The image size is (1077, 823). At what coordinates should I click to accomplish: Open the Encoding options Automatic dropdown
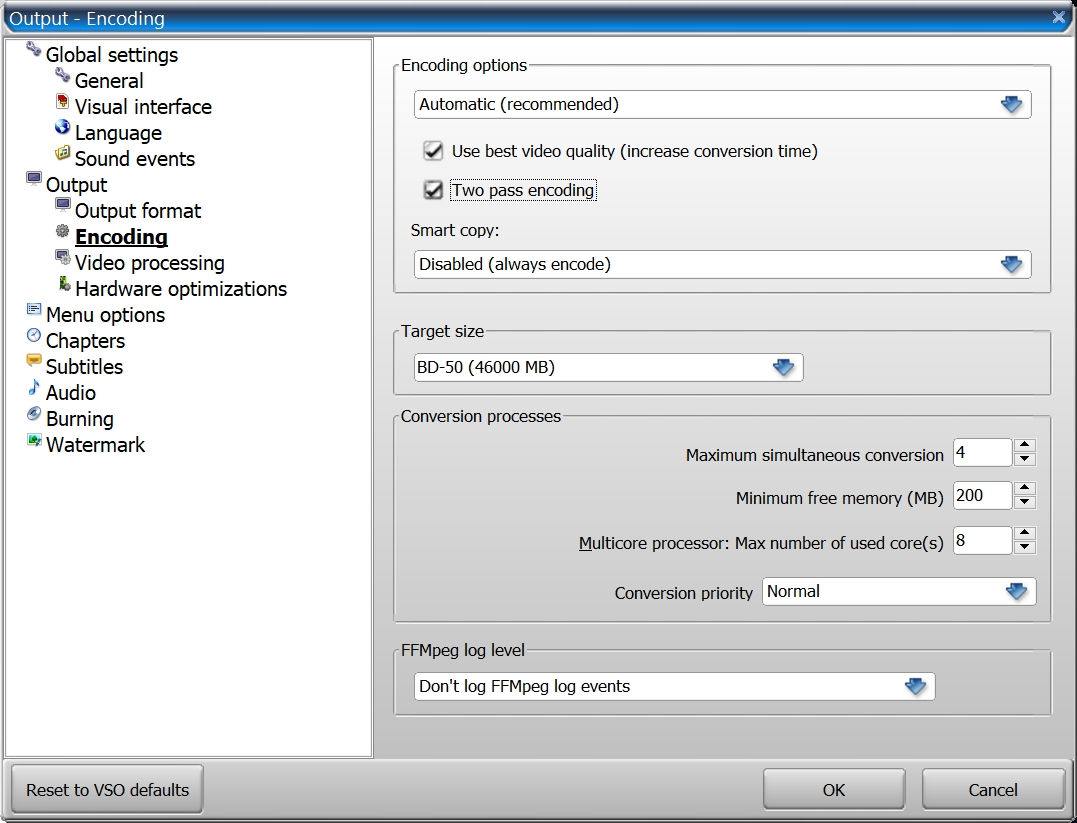coord(723,104)
